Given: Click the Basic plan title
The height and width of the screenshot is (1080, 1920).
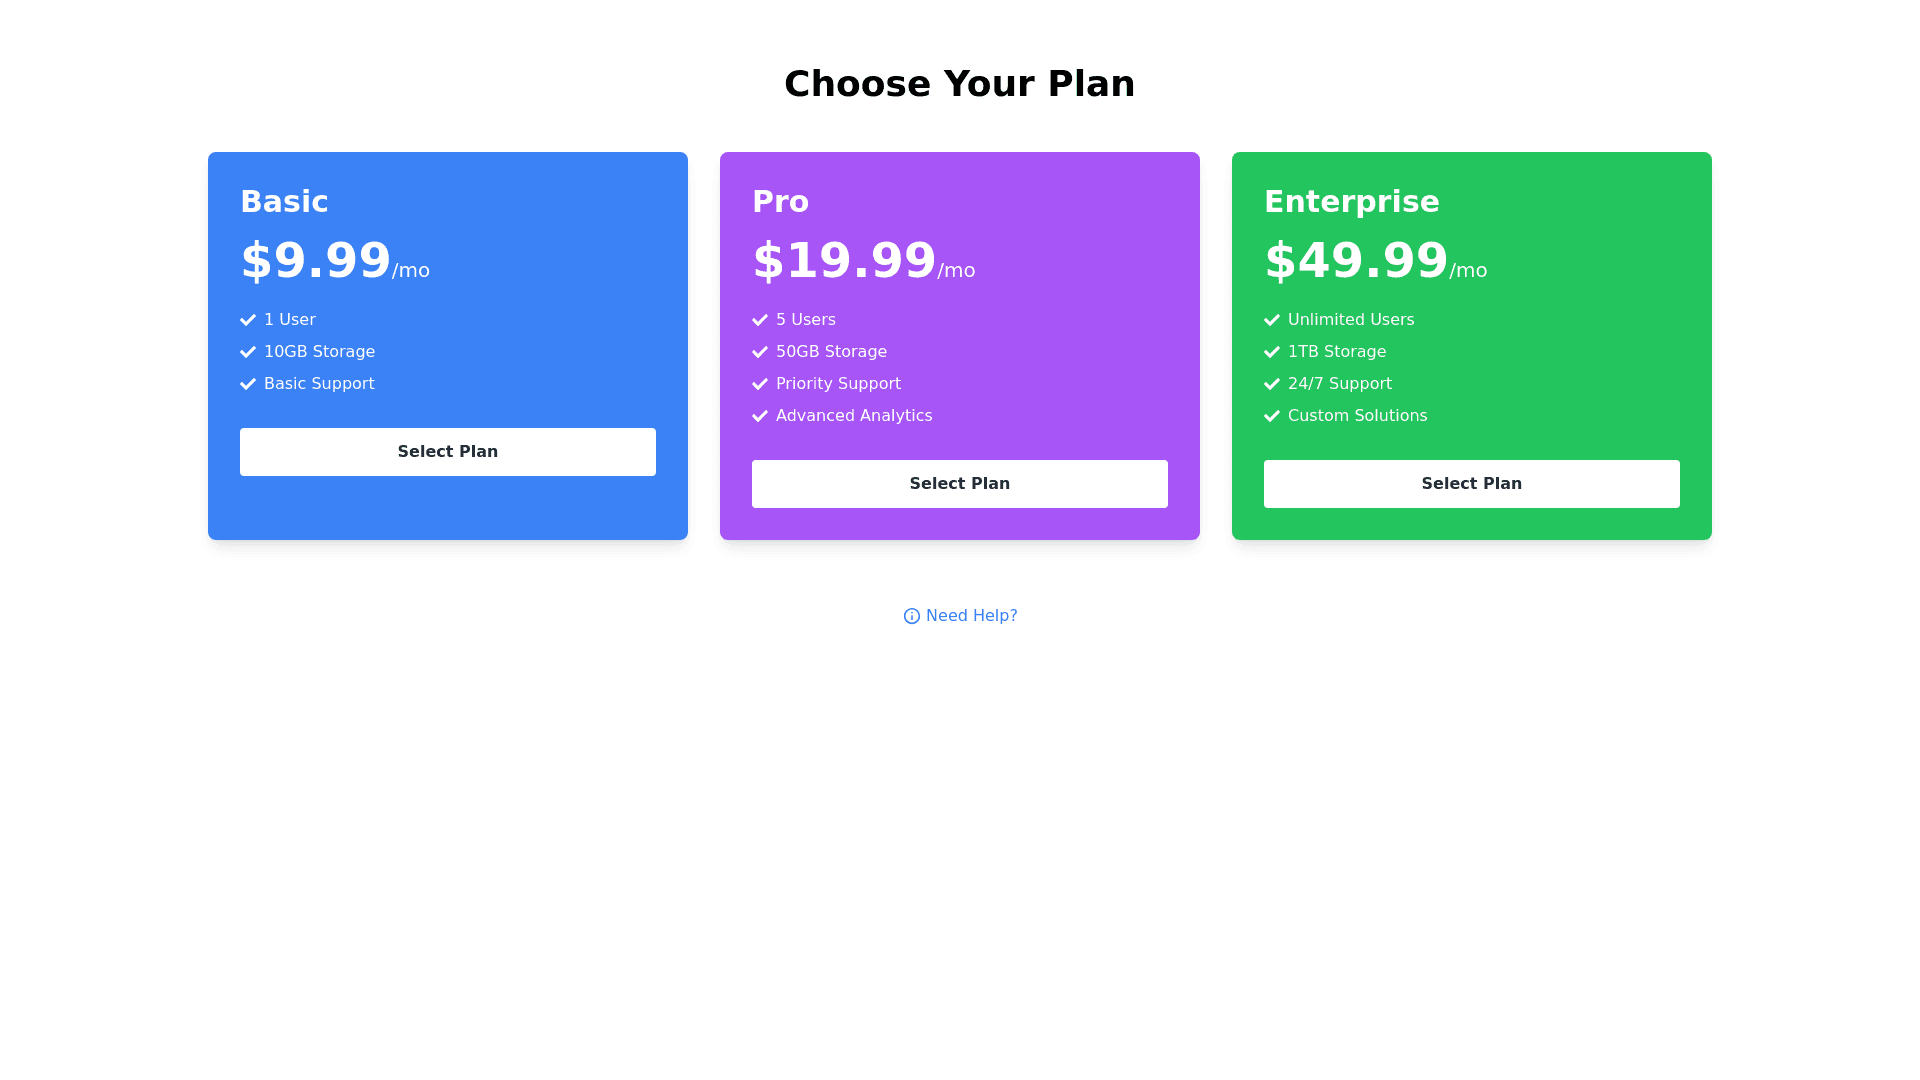Looking at the screenshot, I should click(284, 202).
